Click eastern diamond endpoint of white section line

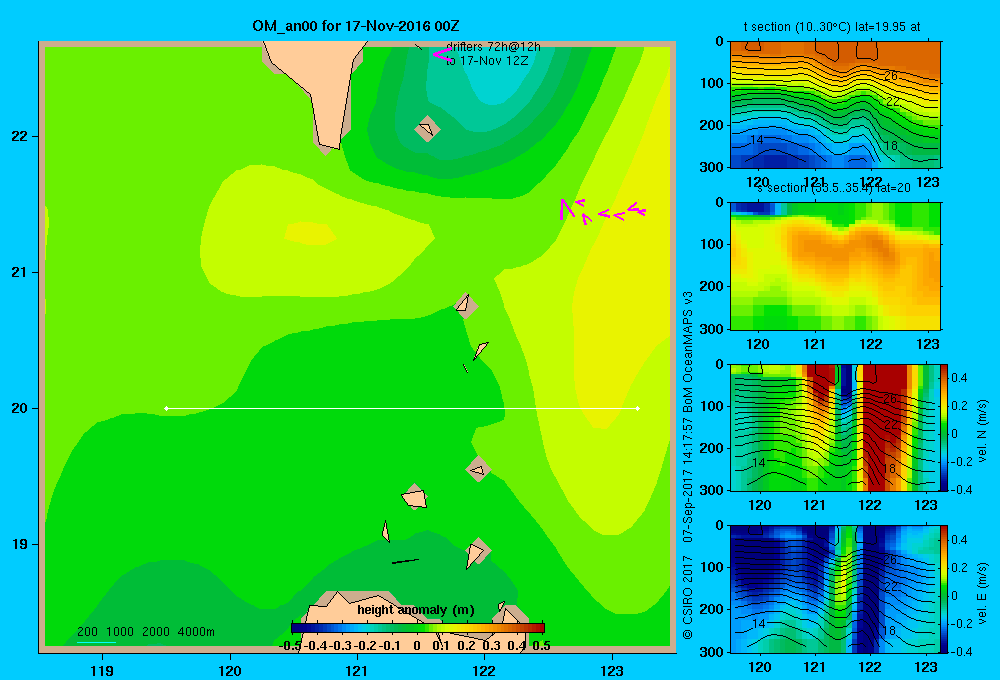point(638,408)
